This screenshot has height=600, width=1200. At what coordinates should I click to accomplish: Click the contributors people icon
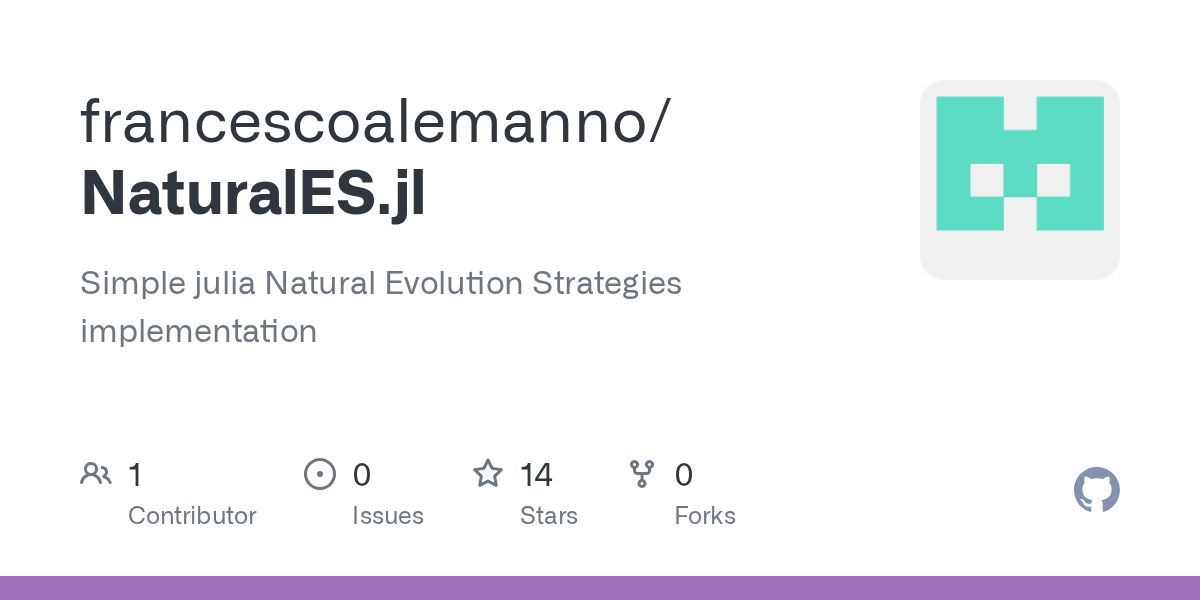tap(96, 473)
